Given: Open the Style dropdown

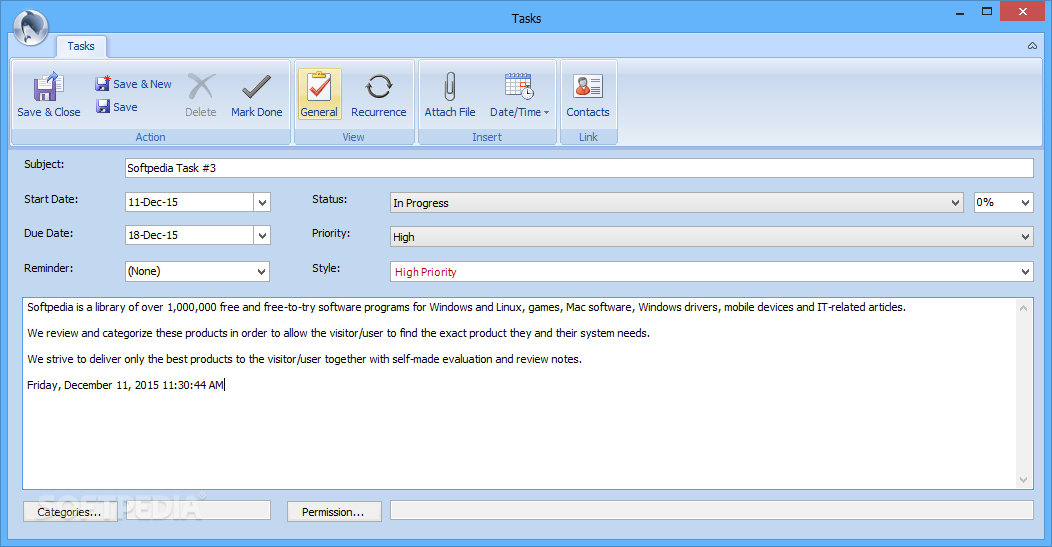Looking at the screenshot, I should click(1025, 272).
